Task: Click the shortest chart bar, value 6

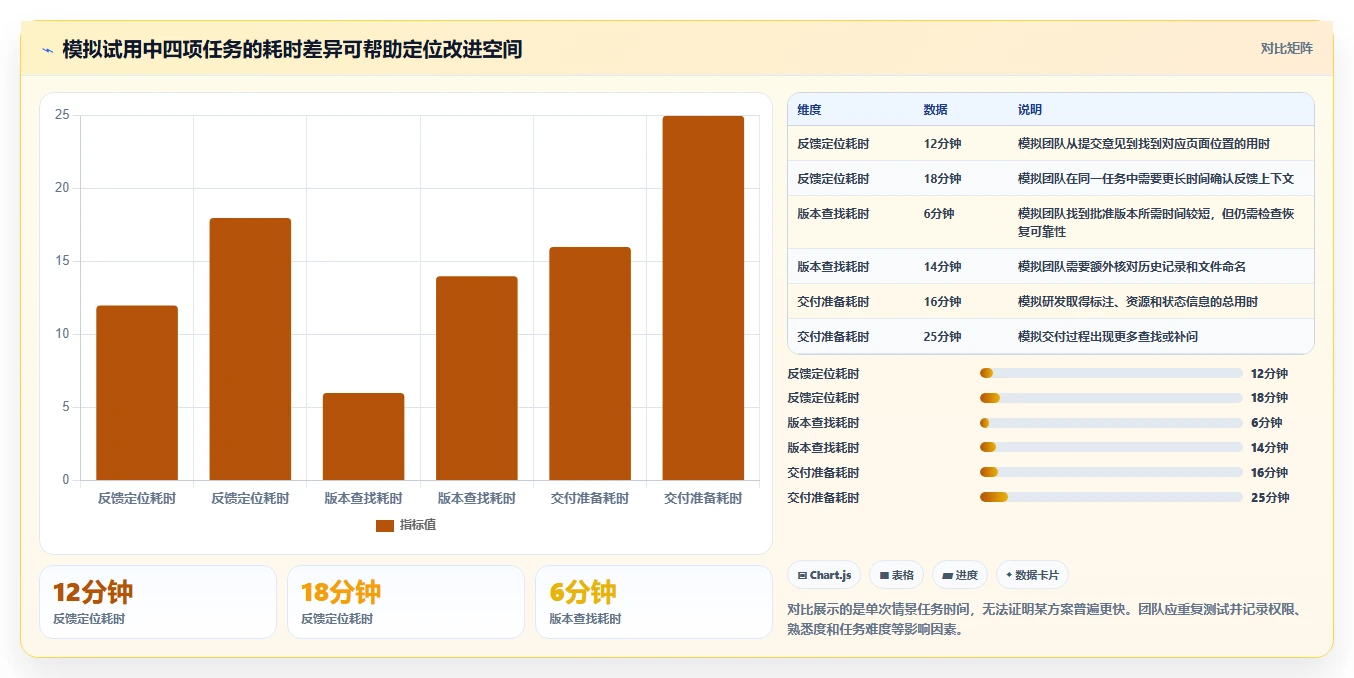Action: (363, 437)
